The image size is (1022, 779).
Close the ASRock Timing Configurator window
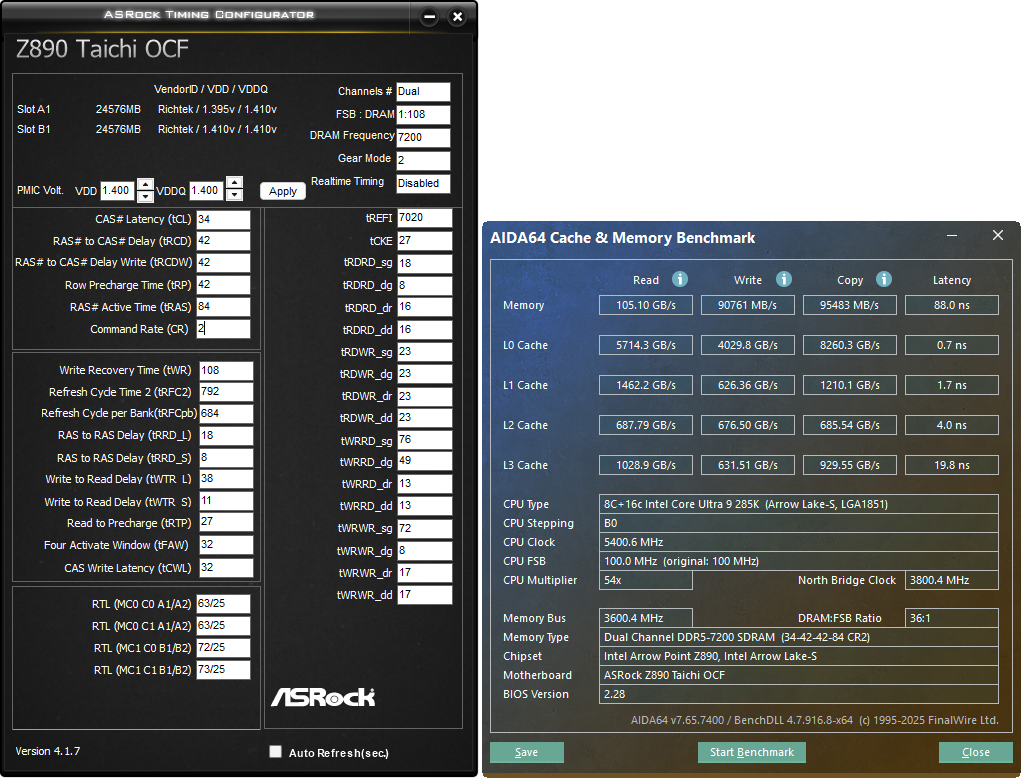tap(458, 17)
